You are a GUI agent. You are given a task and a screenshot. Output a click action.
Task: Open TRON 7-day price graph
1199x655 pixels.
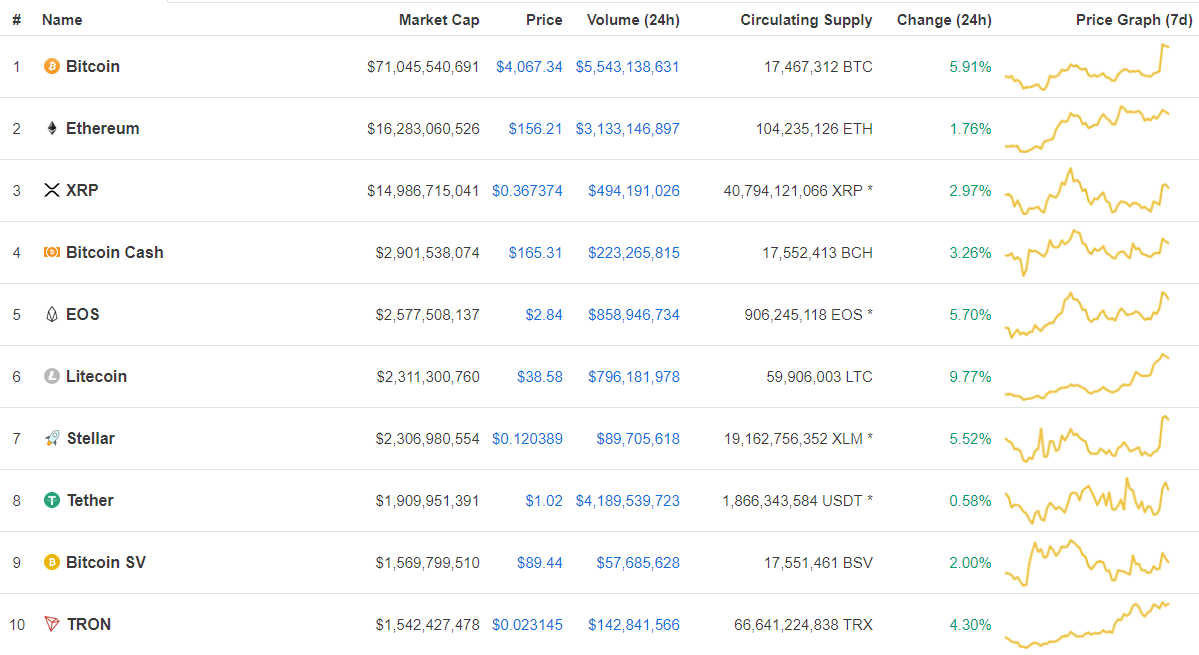(x=1087, y=624)
